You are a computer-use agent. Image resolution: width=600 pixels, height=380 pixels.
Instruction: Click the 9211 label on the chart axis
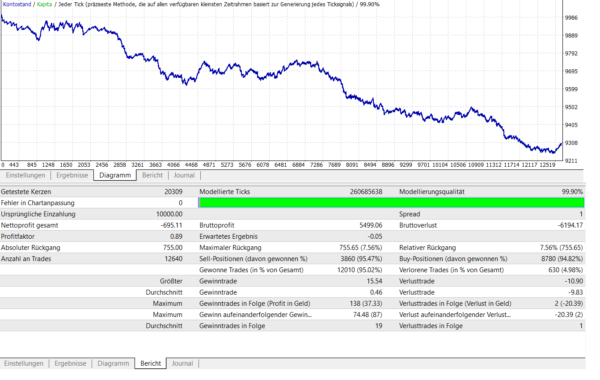(571, 161)
